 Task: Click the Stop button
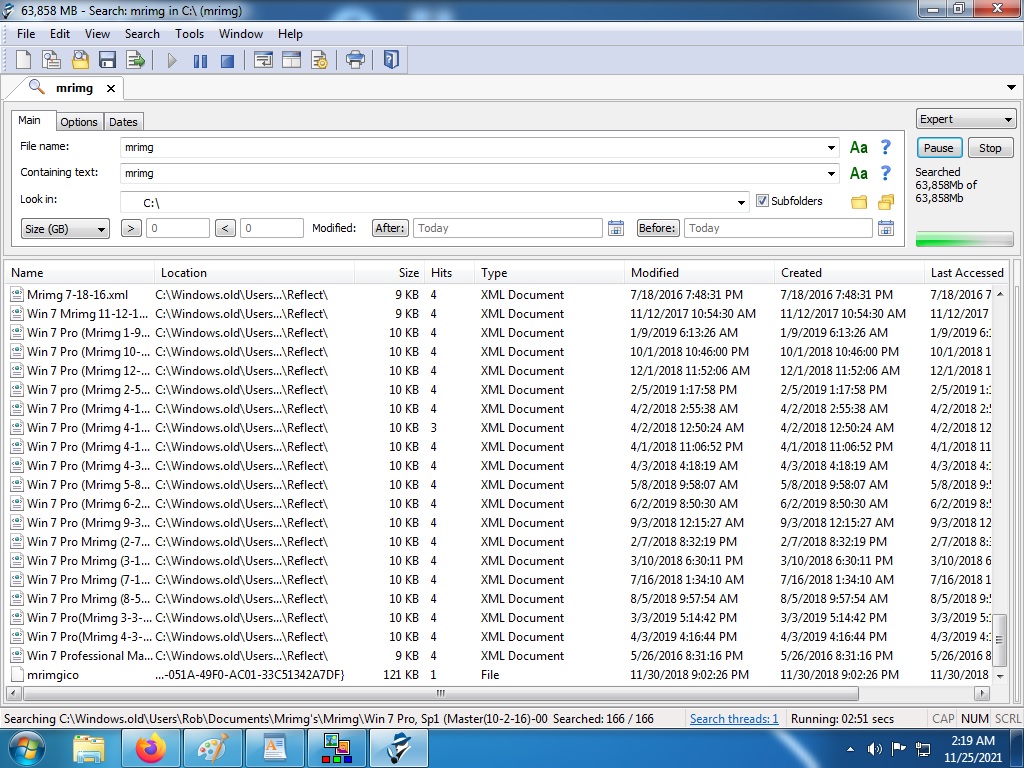click(990, 148)
